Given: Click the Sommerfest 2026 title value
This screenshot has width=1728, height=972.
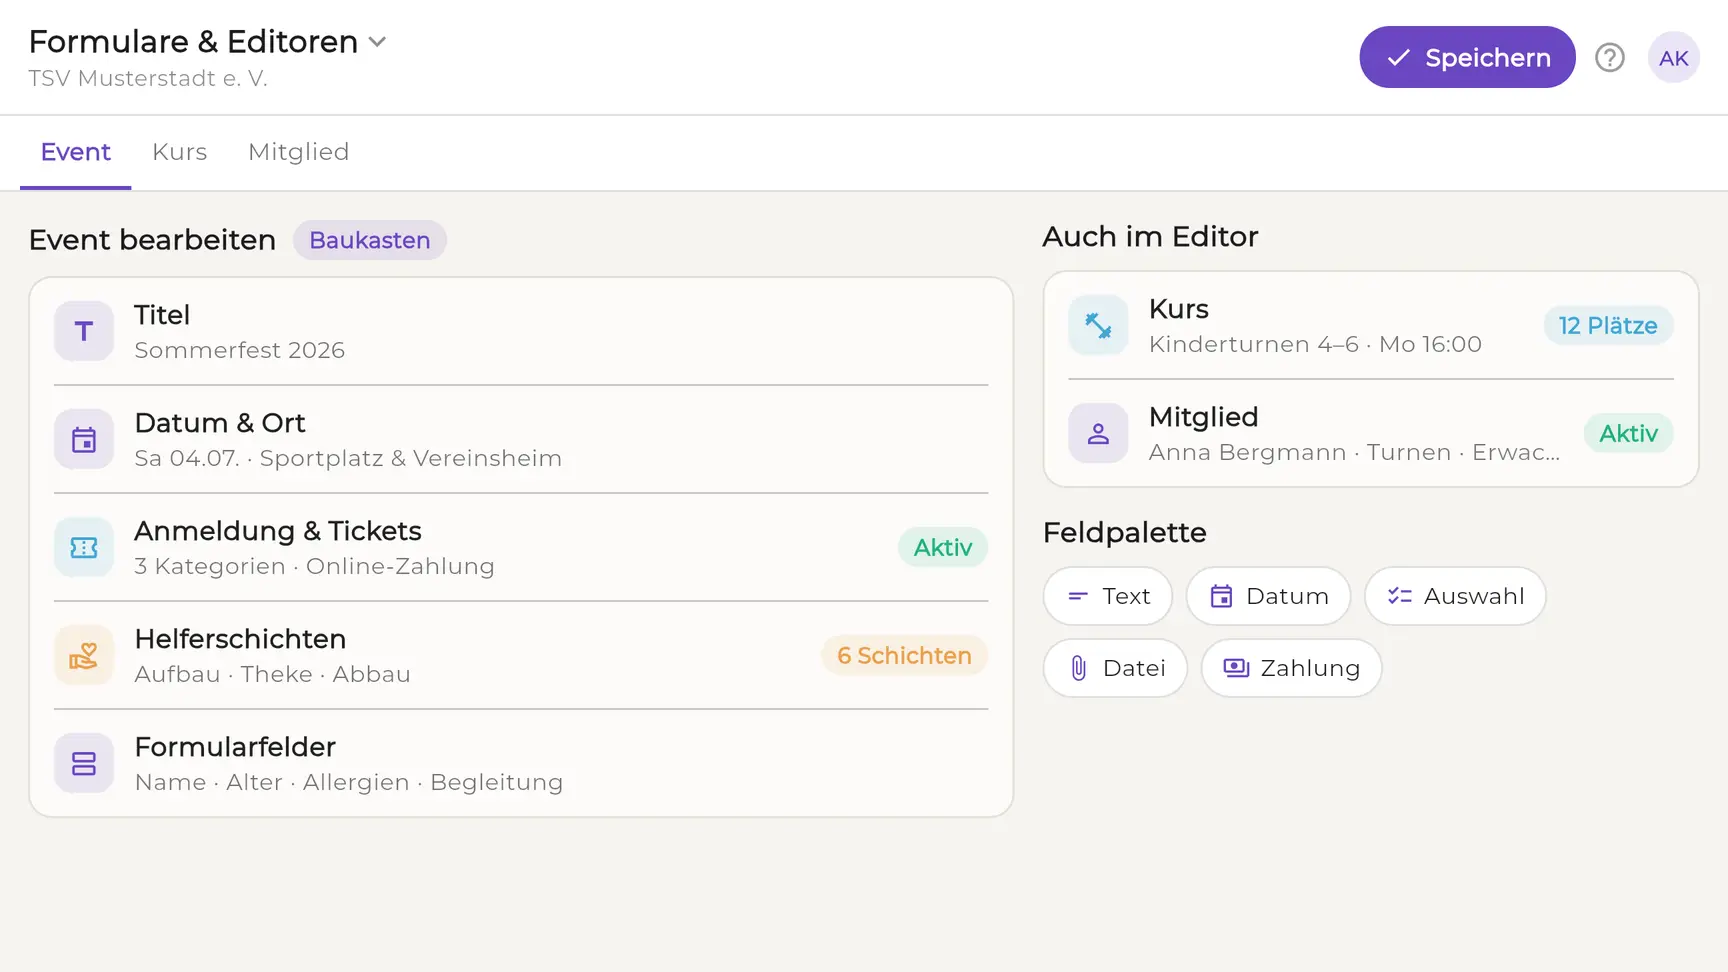Looking at the screenshot, I should tap(240, 351).
